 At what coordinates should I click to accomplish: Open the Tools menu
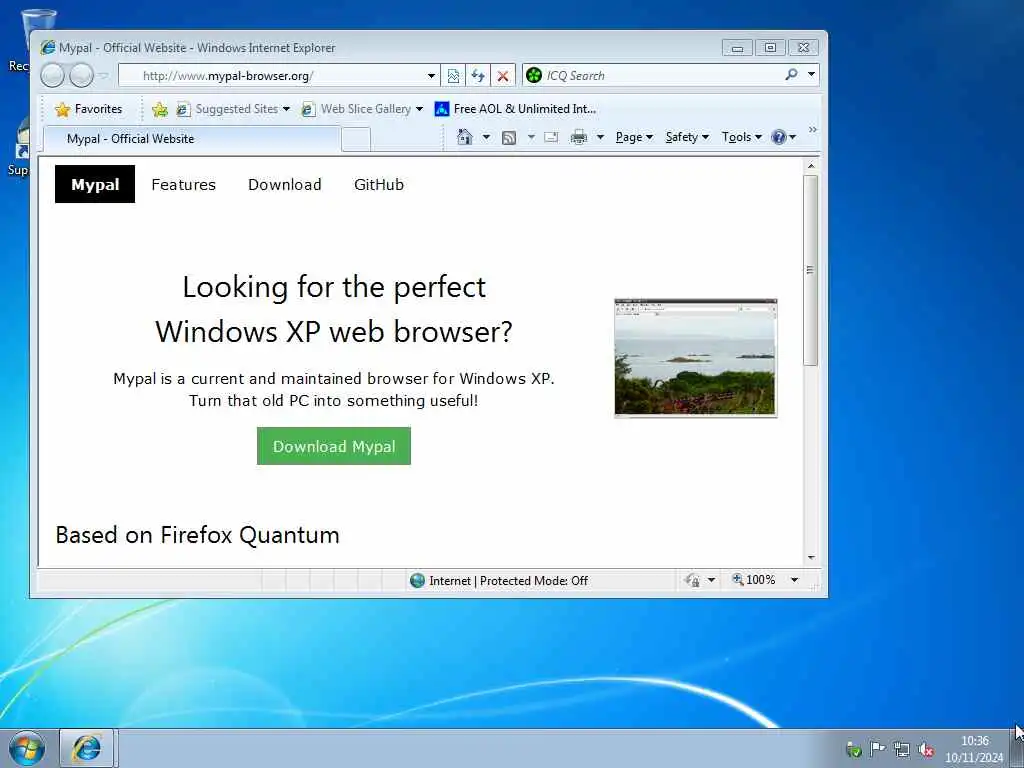741,137
